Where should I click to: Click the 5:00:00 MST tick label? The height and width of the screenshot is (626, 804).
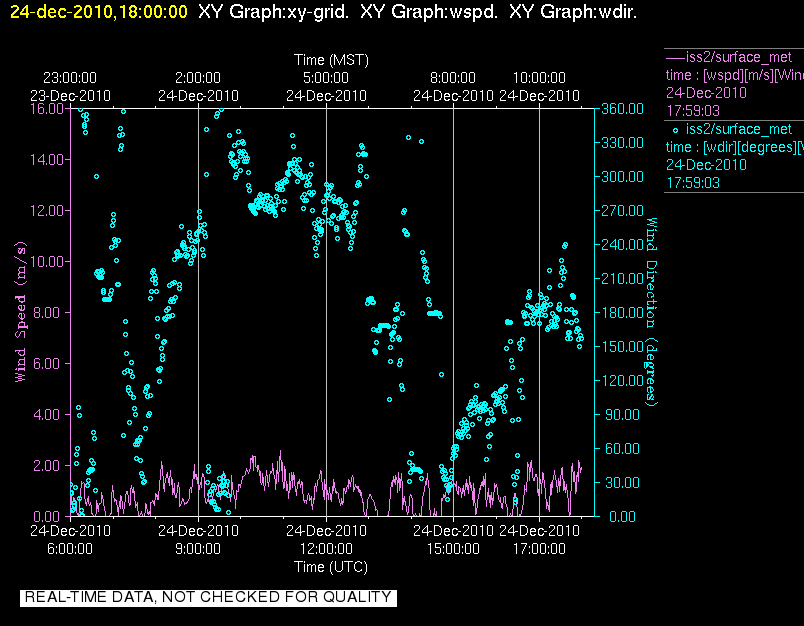327,77
